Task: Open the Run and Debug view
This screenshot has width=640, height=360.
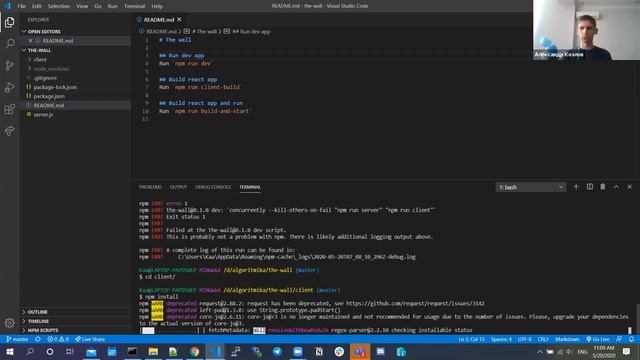Action: point(9,87)
